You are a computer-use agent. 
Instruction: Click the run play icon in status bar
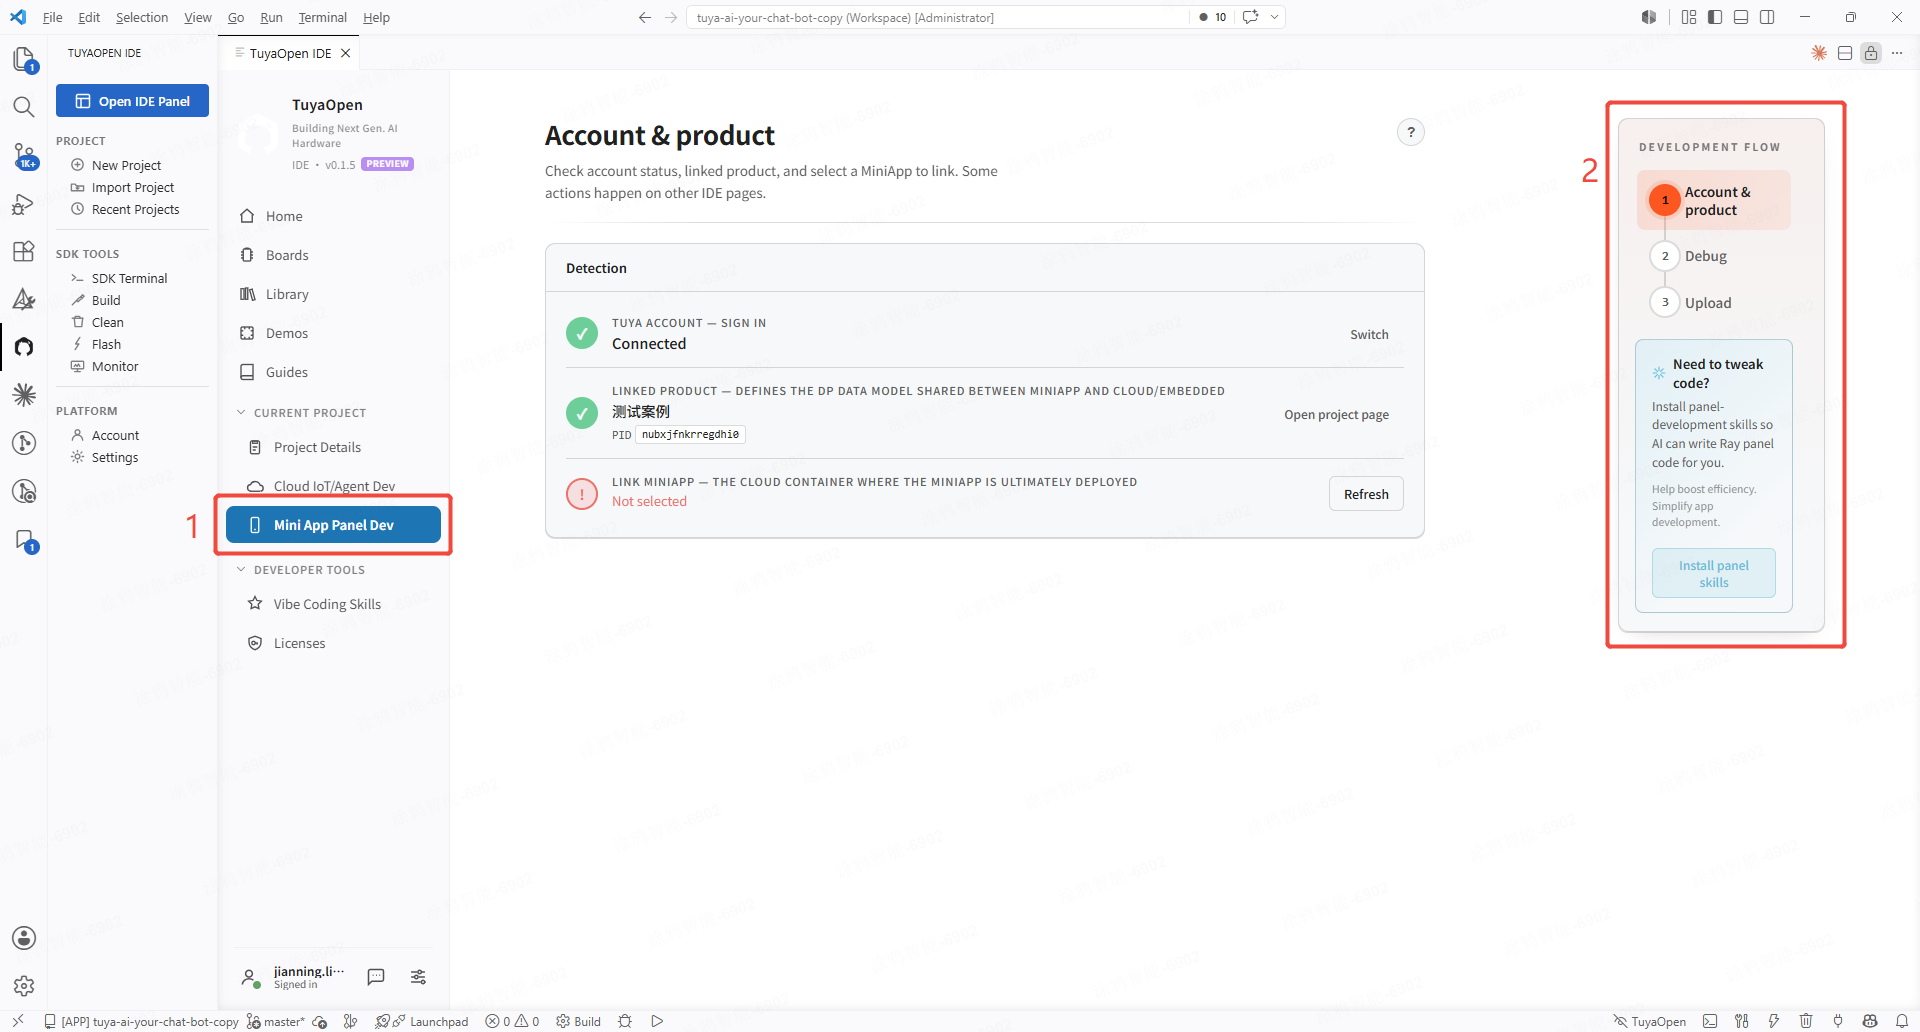tap(657, 1021)
